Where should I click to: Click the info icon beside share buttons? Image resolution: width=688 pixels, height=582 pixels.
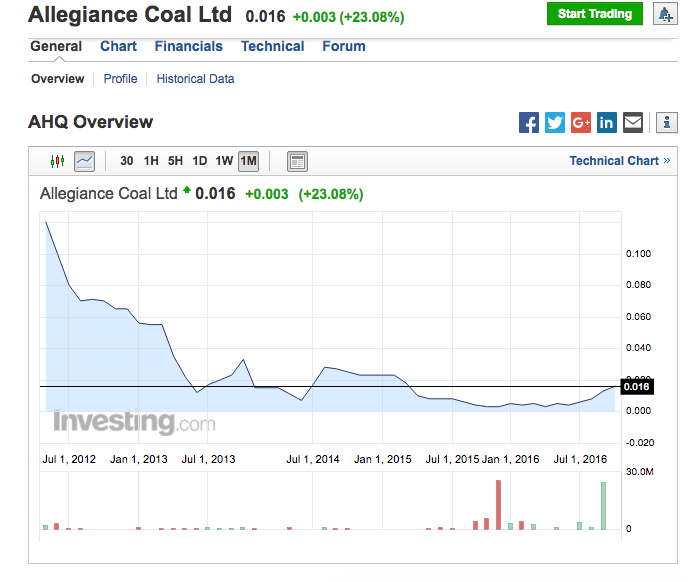[x=666, y=122]
